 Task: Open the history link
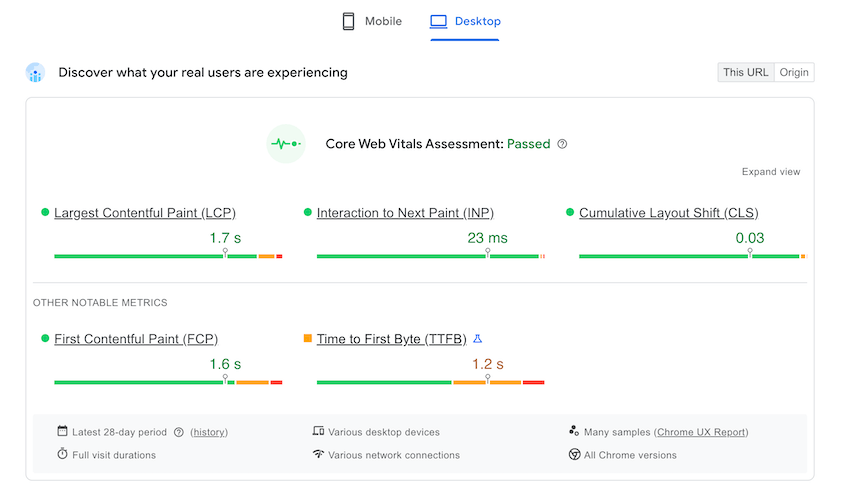[x=209, y=433]
